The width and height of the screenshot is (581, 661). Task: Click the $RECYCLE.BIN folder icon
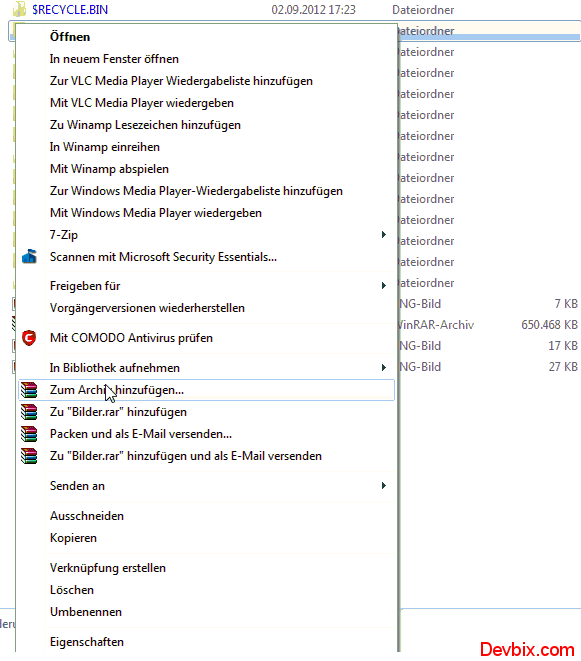coord(19,9)
